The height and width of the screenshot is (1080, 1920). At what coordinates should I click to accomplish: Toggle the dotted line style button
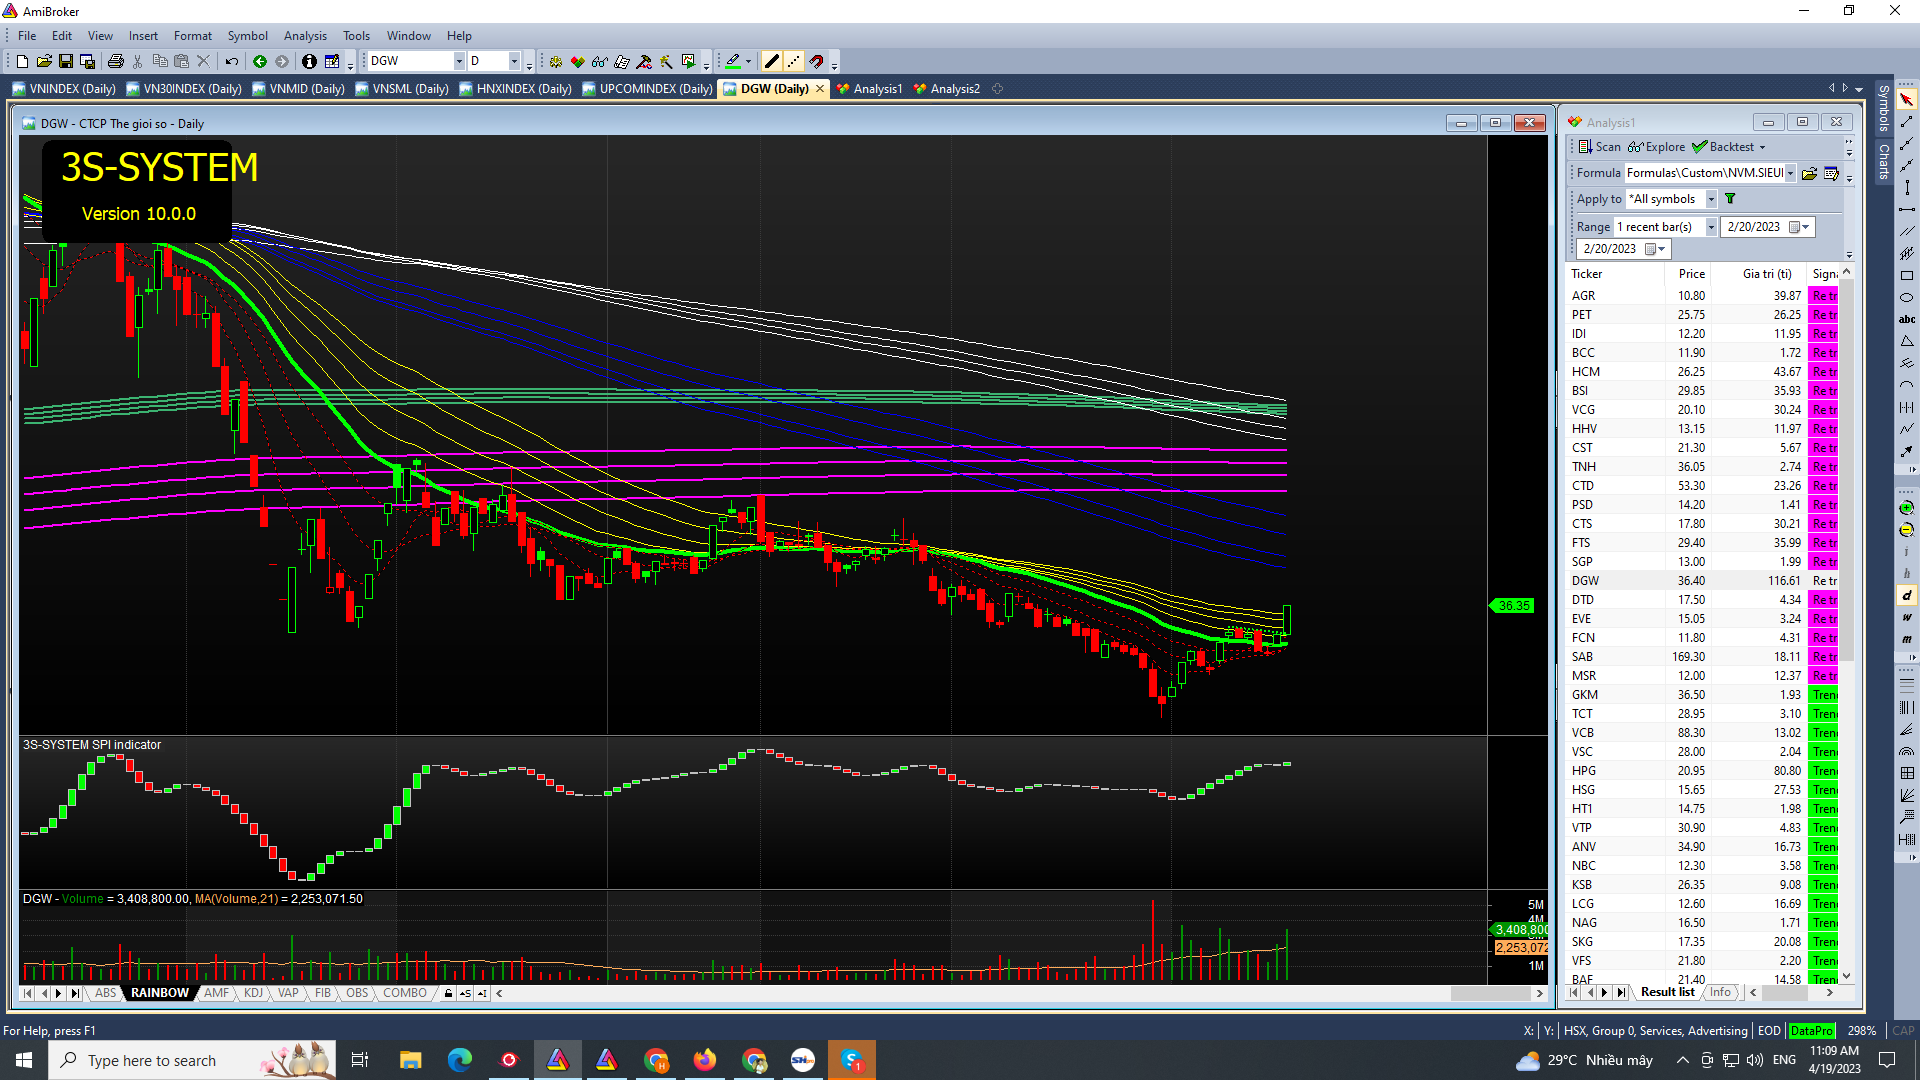point(793,62)
